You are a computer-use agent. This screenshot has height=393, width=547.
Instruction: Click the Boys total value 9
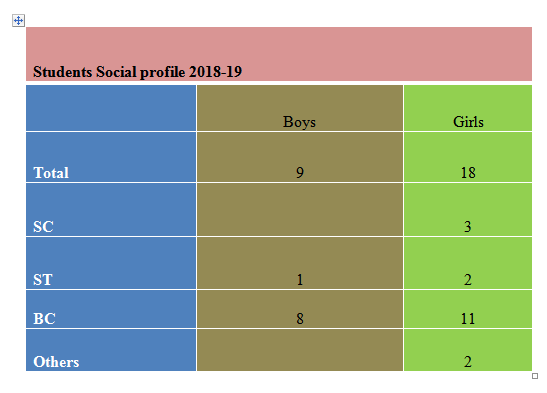300,173
